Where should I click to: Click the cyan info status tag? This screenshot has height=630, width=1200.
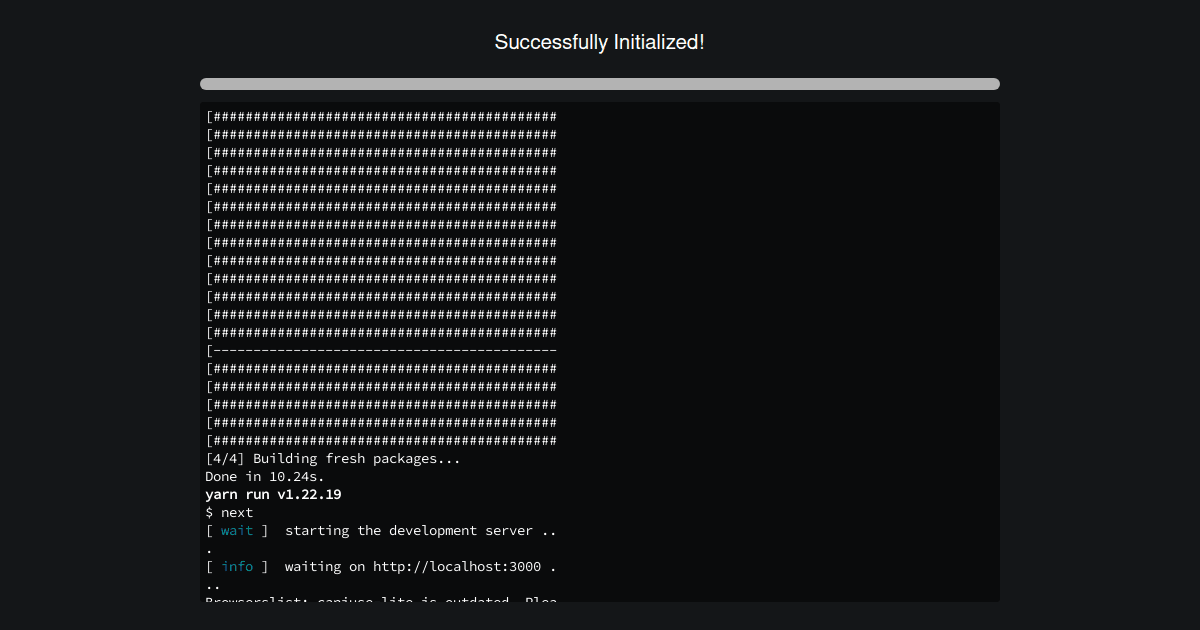click(237, 567)
